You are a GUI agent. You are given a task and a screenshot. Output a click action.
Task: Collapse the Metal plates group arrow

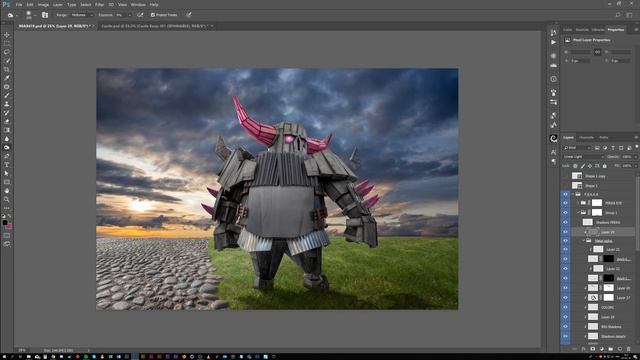click(x=584, y=241)
